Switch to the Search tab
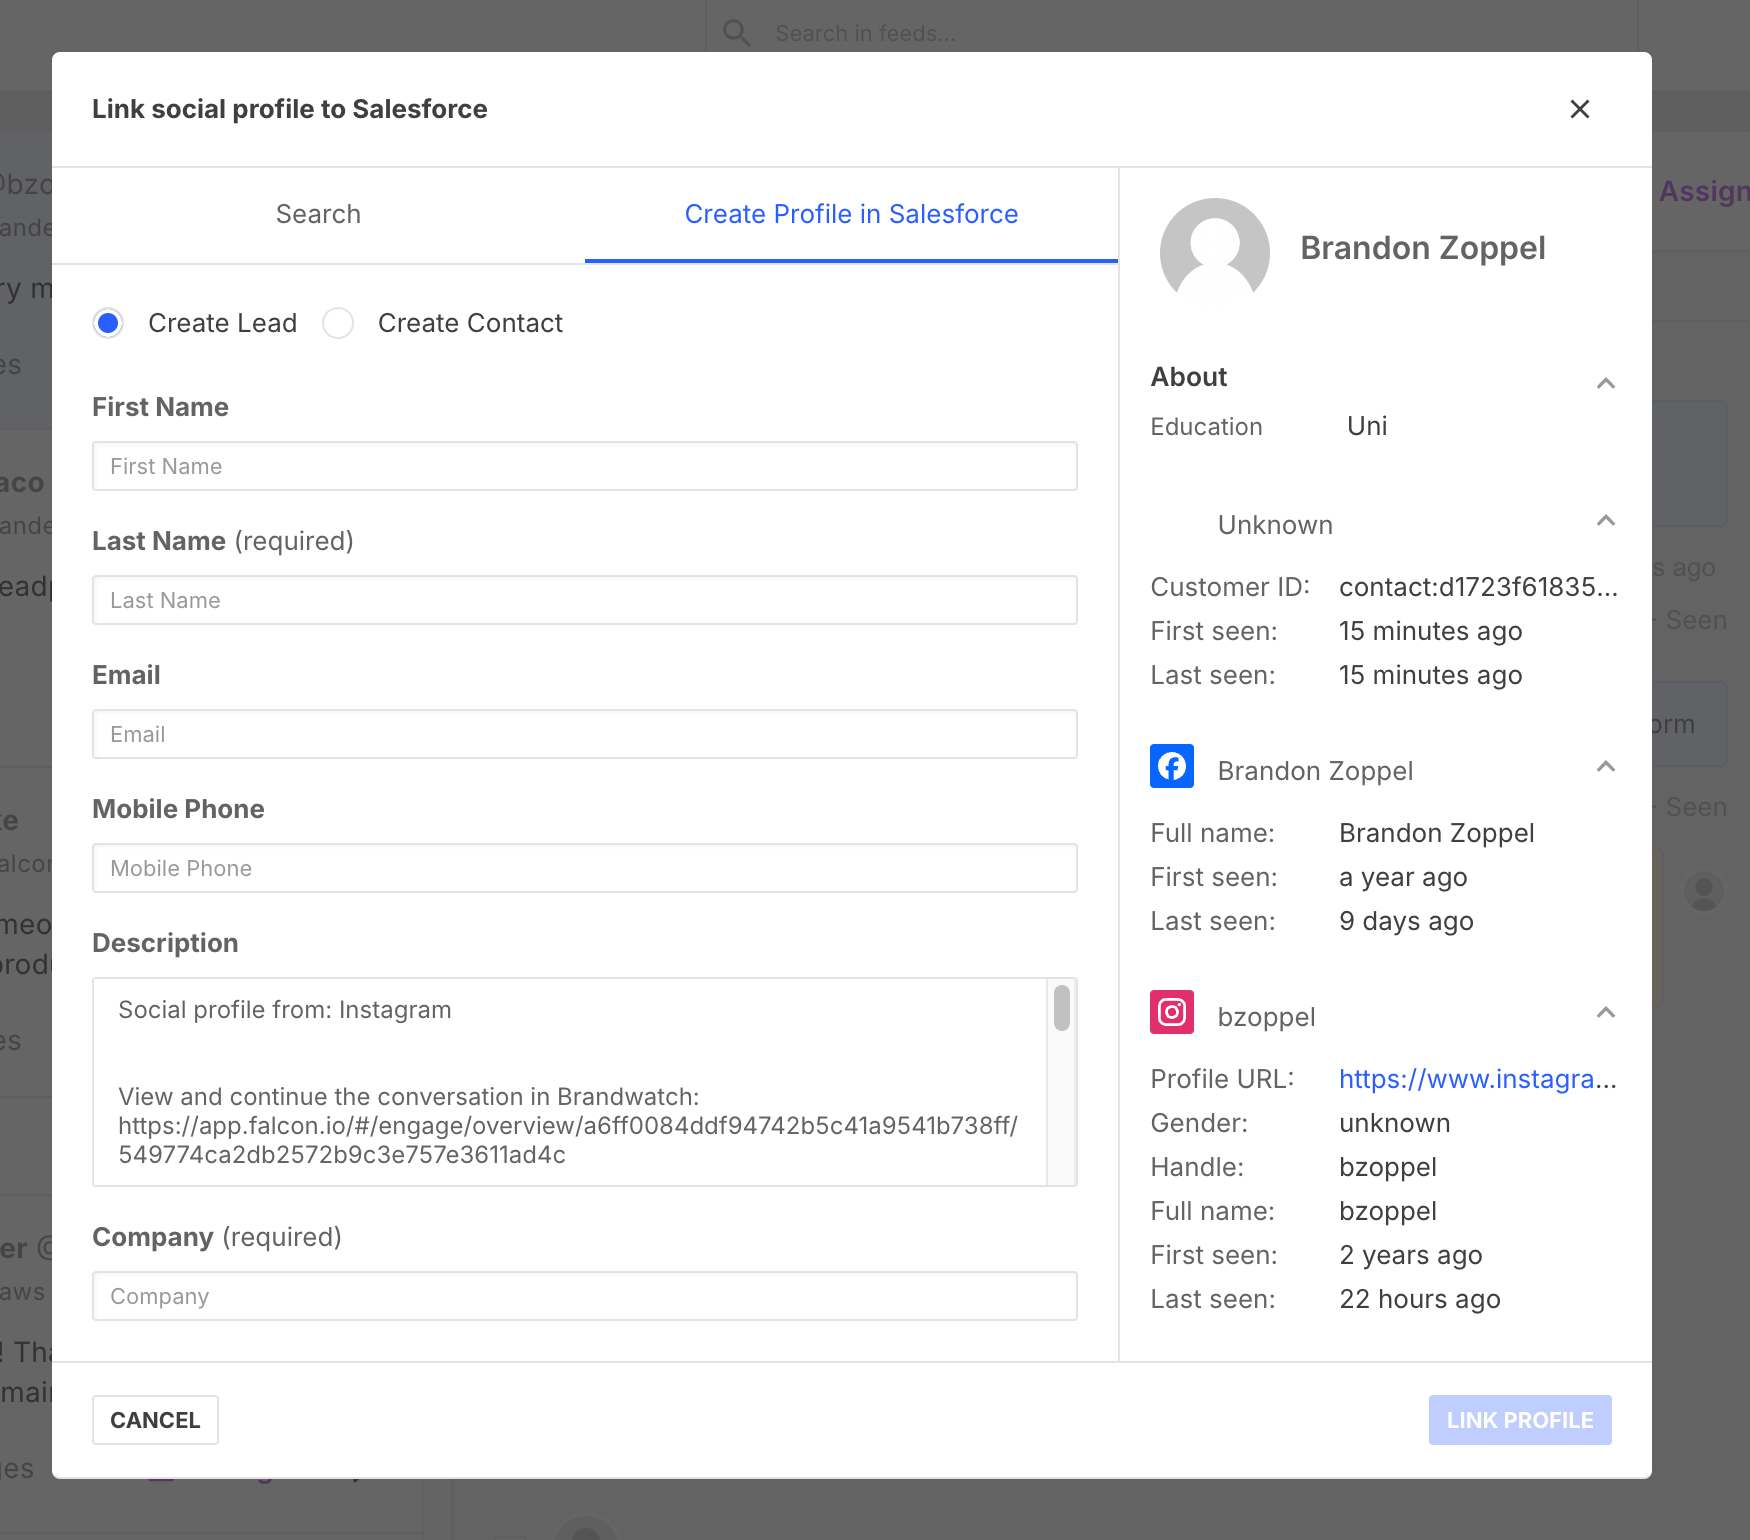This screenshot has width=1750, height=1540. [x=318, y=214]
